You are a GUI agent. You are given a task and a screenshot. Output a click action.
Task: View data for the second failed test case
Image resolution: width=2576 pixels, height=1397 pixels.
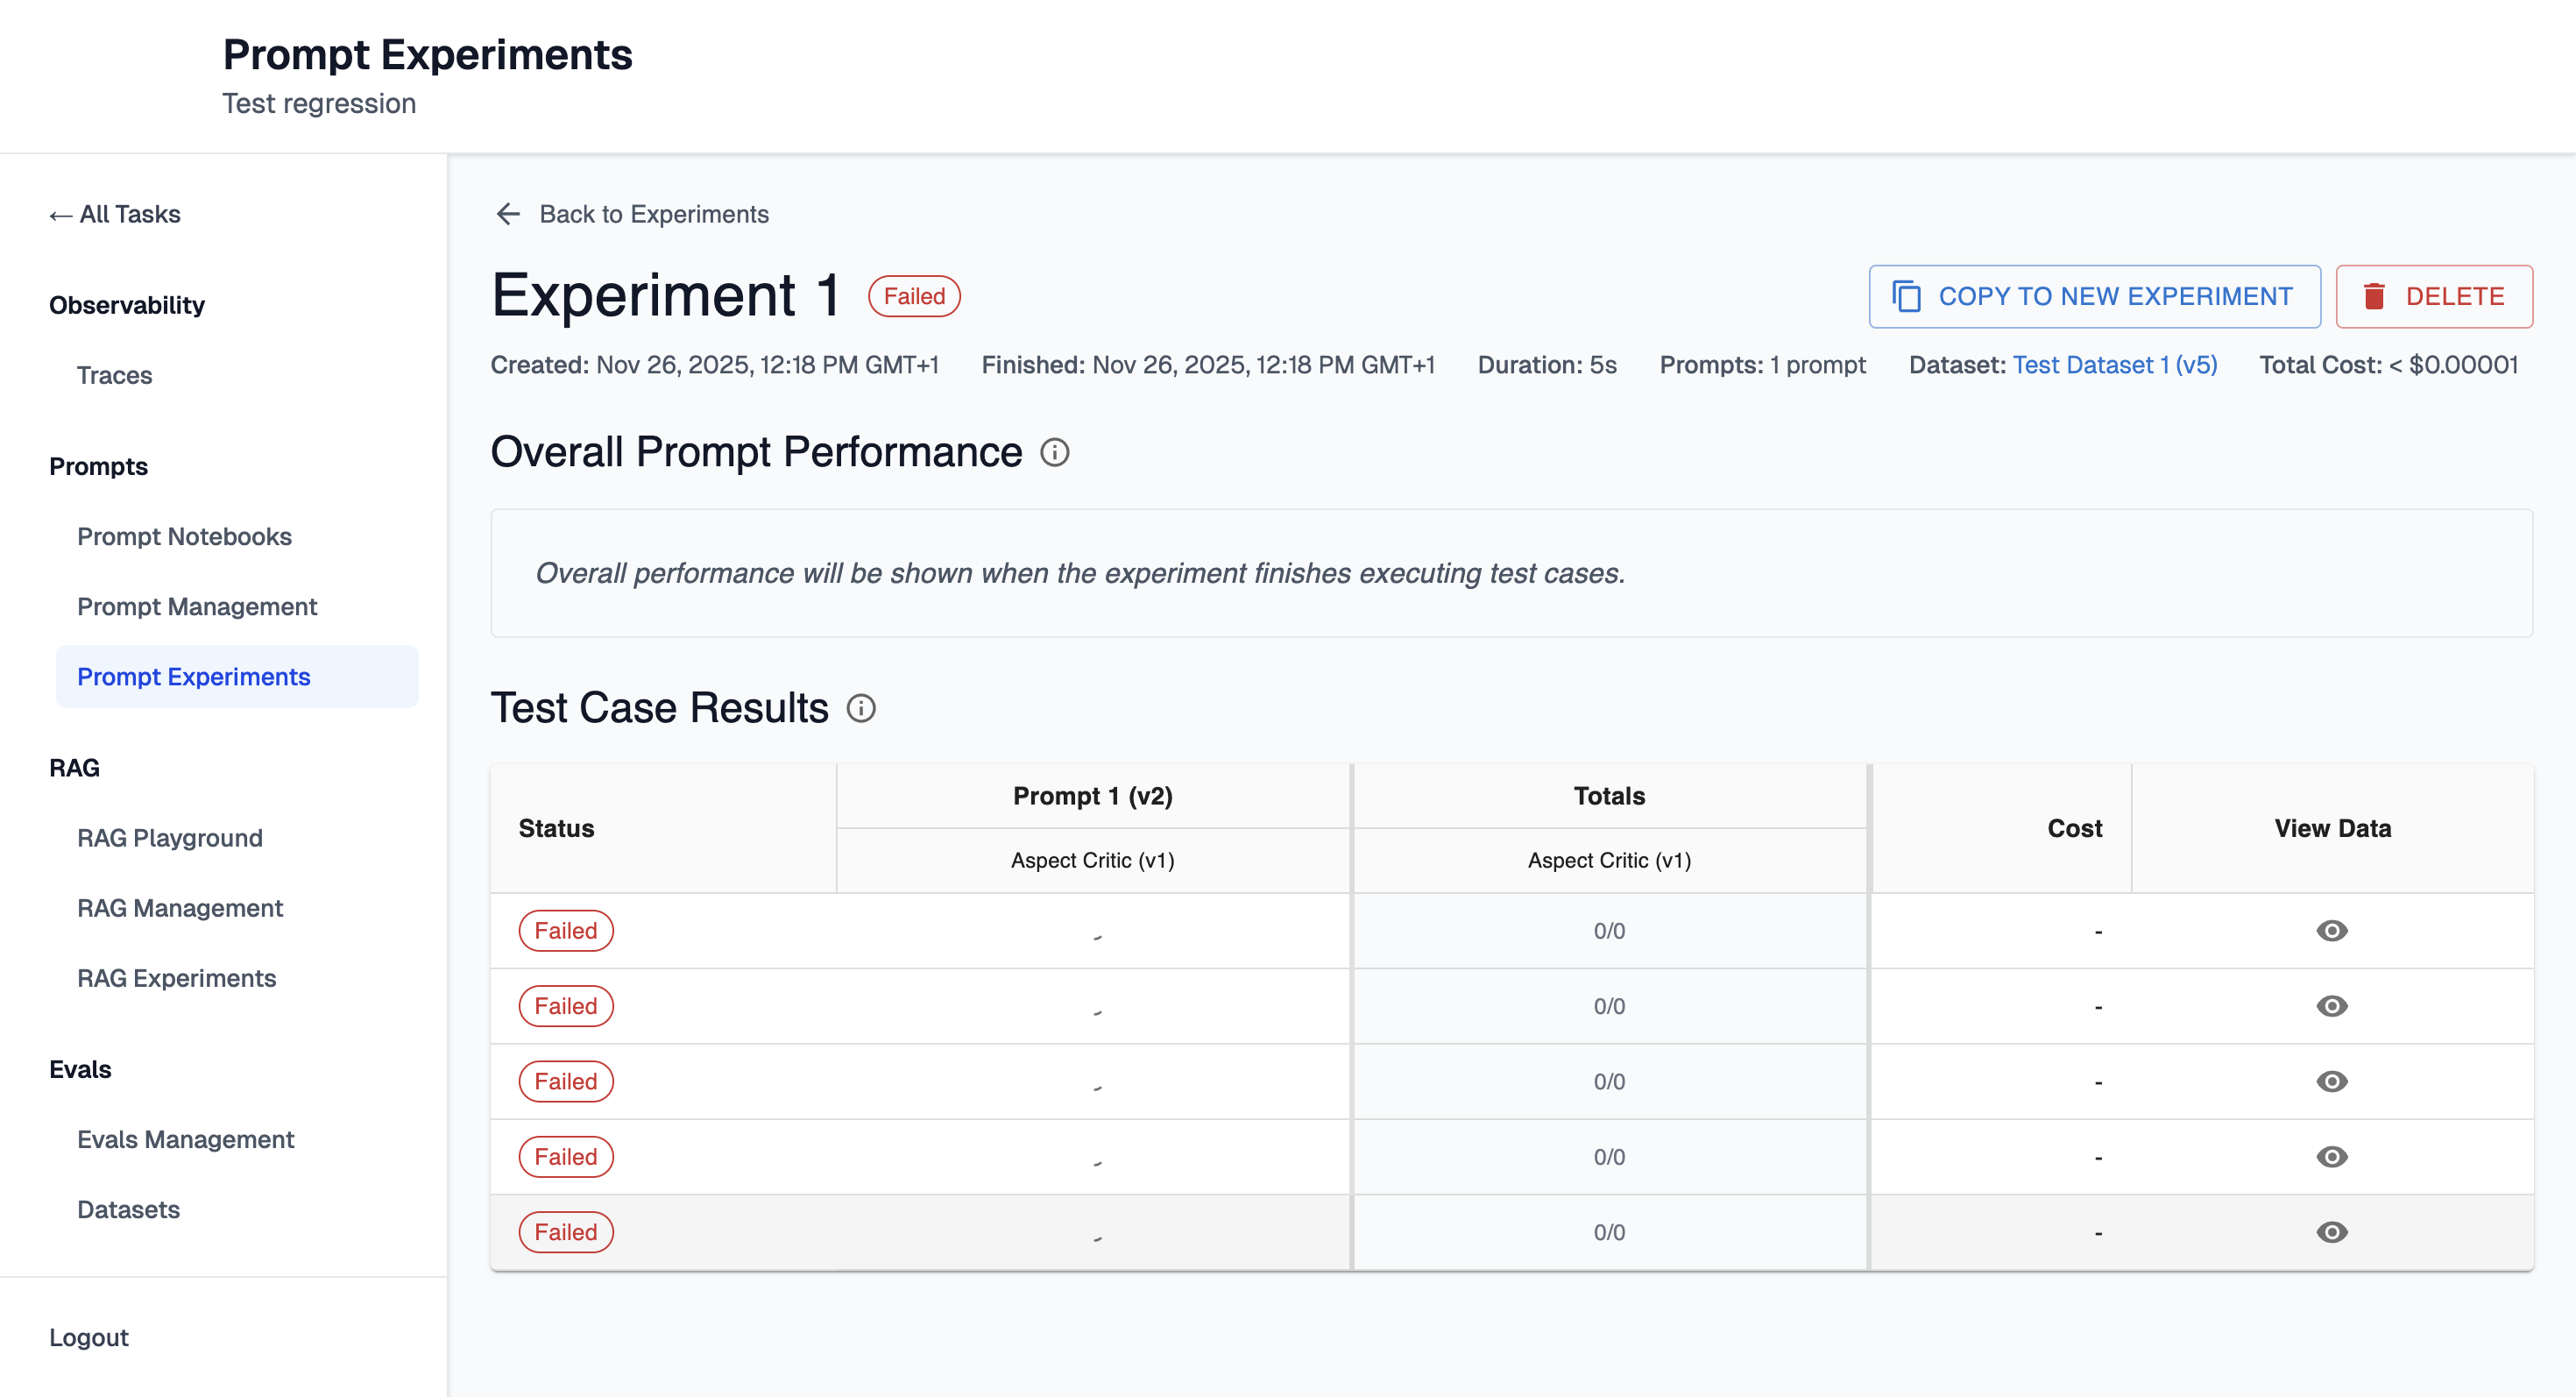[x=2331, y=1006]
